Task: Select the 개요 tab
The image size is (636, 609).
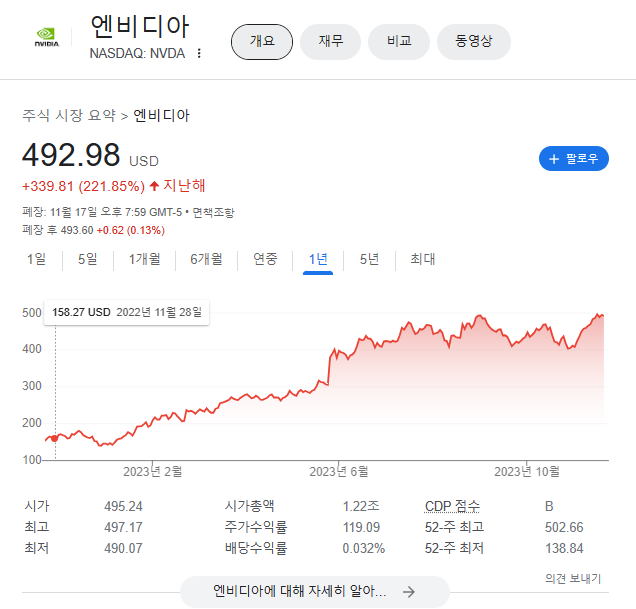Action: (262, 41)
